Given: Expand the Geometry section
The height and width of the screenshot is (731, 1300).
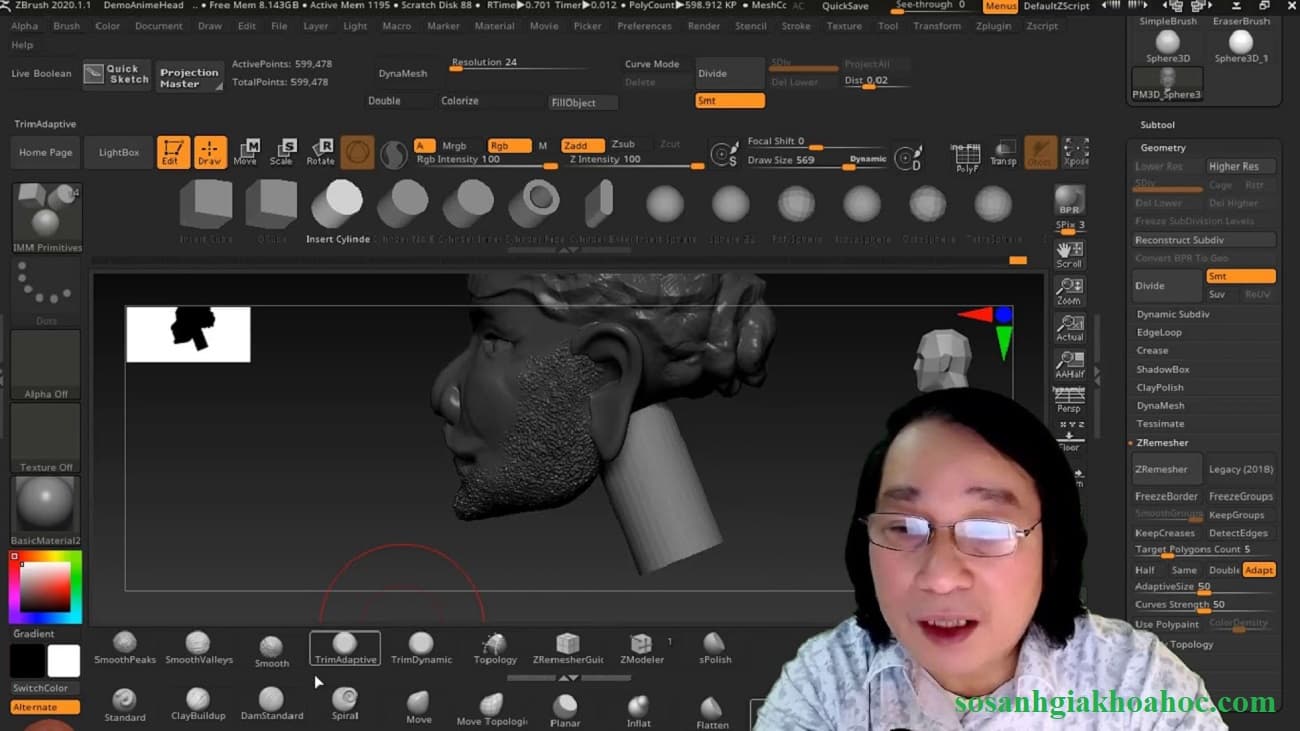Looking at the screenshot, I should pos(1163,148).
